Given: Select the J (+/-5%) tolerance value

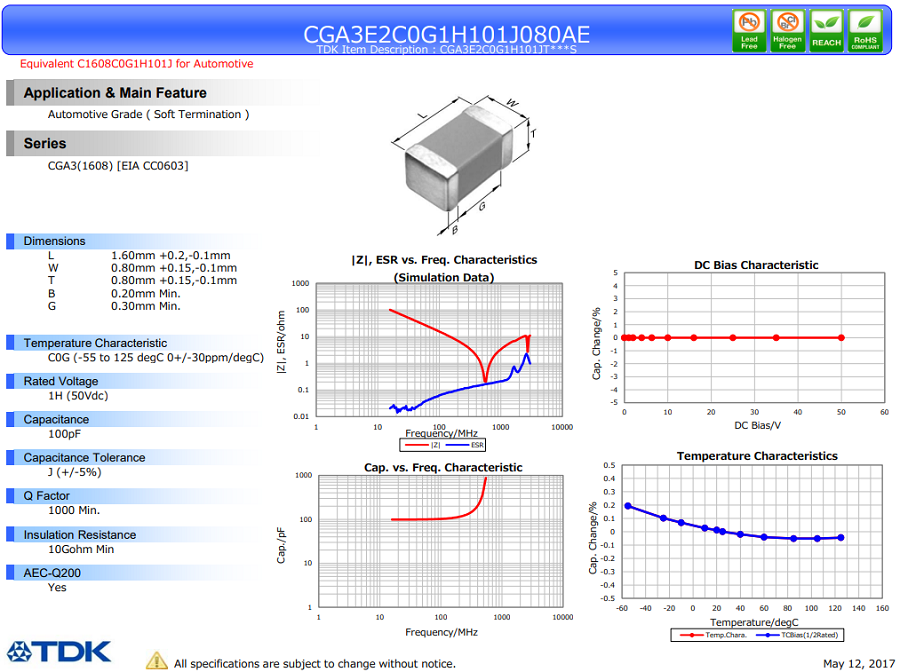Looking at the screenshot, I should click(x=75, y=472).
